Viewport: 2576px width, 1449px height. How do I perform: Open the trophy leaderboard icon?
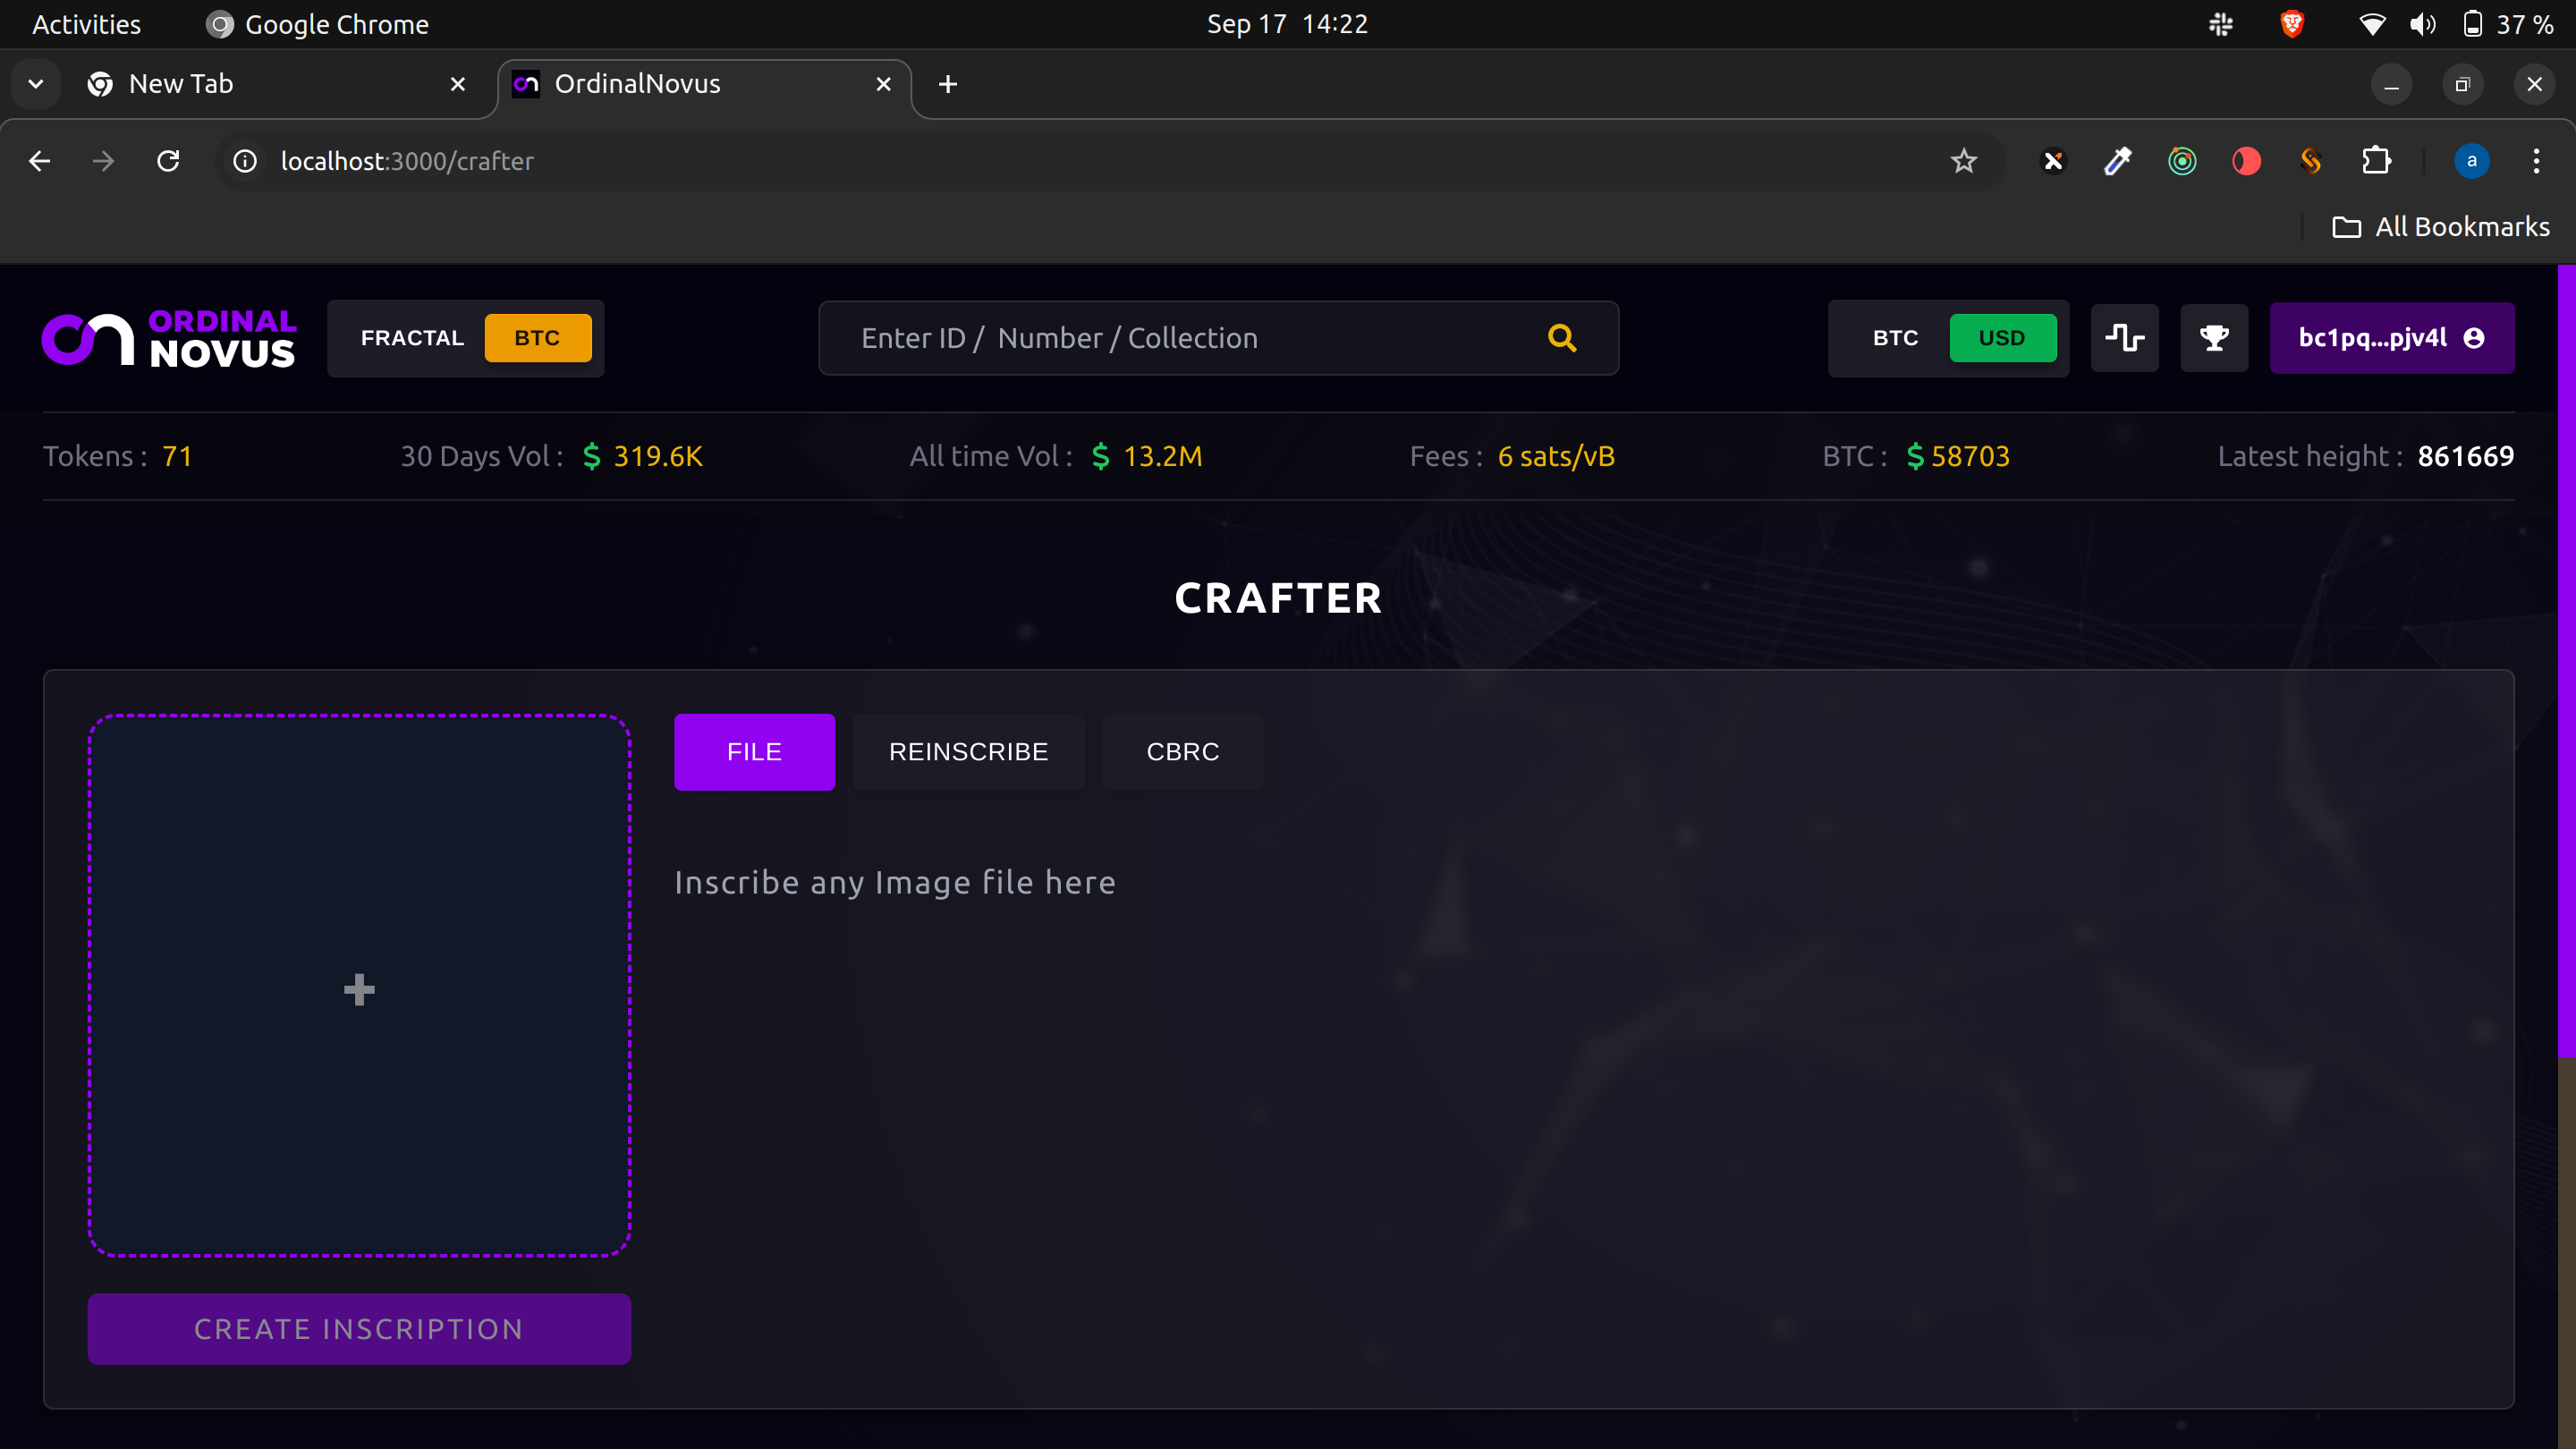click(2214, 338)
